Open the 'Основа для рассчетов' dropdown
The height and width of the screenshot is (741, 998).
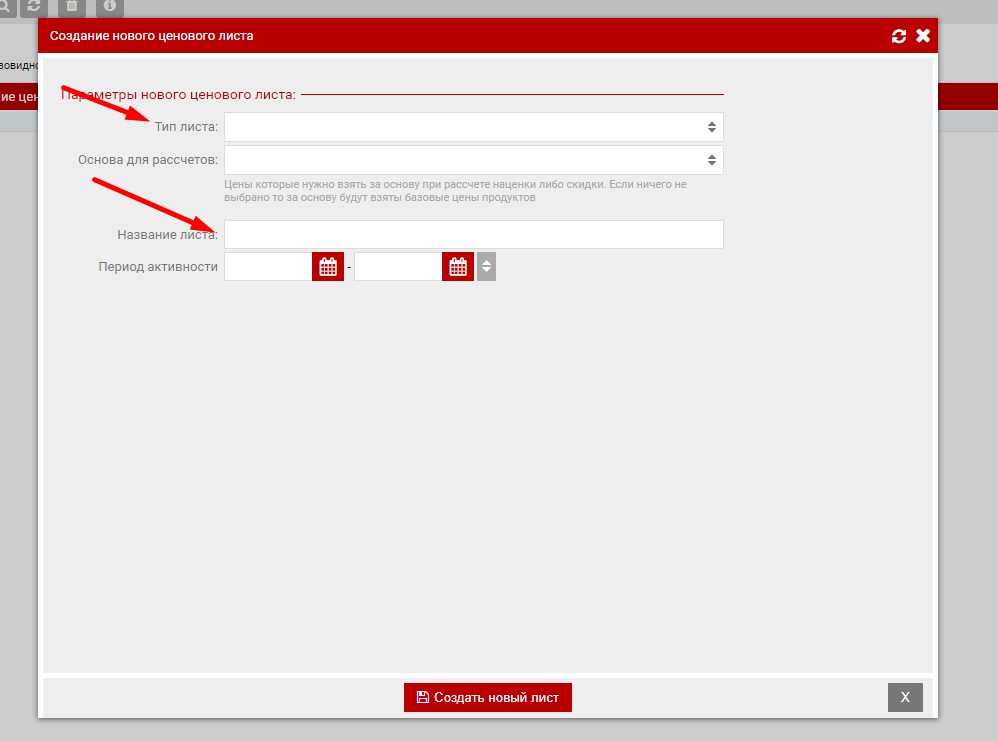point(473,160)
